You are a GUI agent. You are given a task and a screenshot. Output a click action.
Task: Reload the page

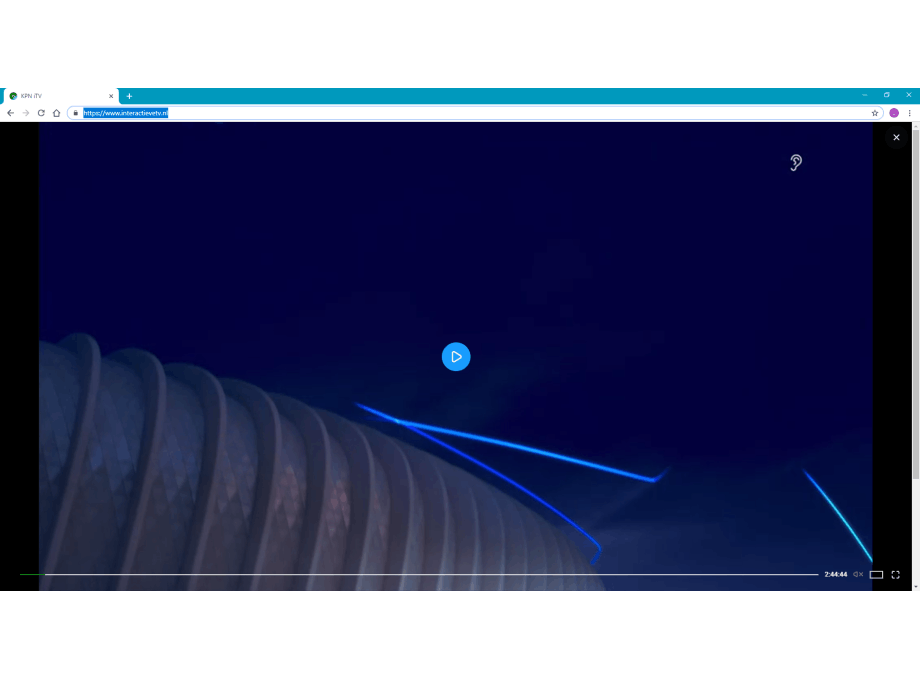tap(41, 113)
